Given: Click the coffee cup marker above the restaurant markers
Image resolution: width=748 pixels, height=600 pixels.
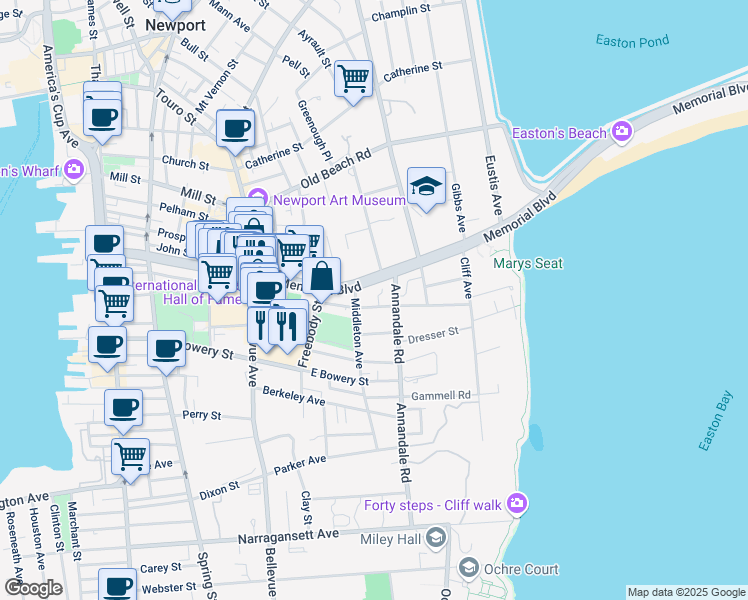Looking at the screenshot, I should pyautogui.click(x=267, y=290).
